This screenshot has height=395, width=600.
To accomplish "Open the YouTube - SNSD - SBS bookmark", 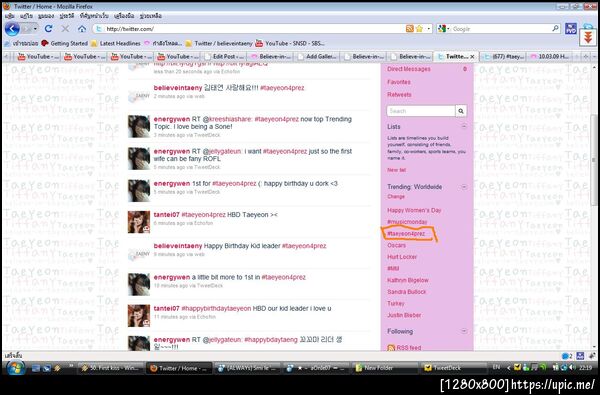I will pyautogui.click(x=290, y=43).
